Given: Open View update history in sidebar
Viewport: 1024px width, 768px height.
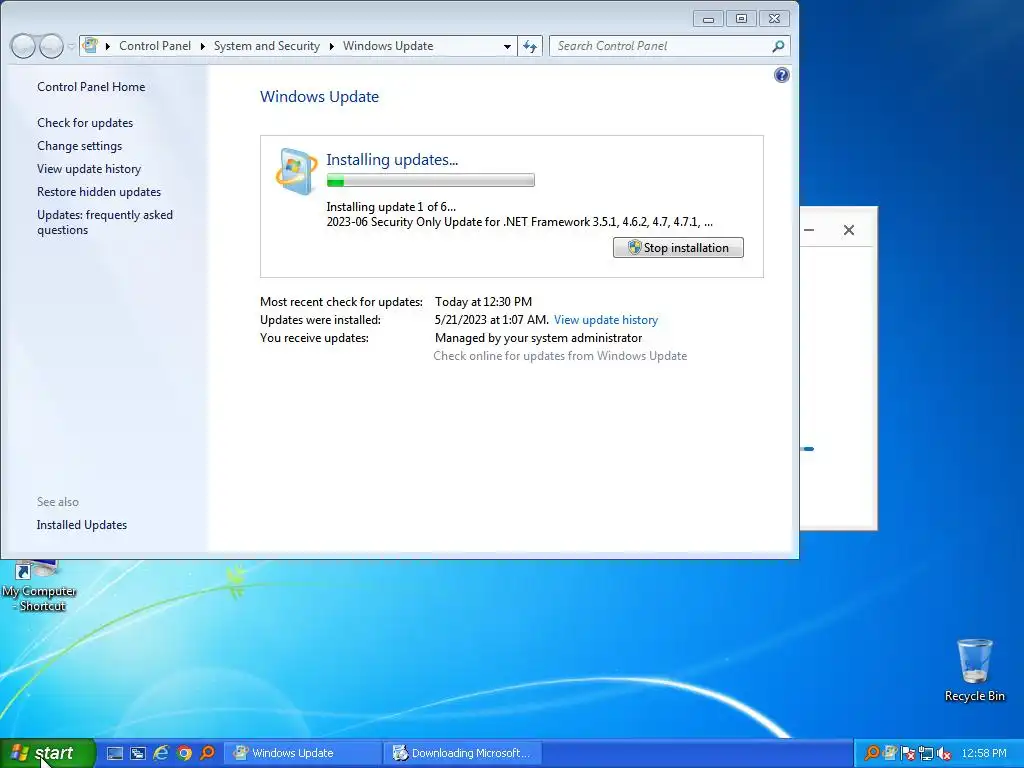Looking at the screenshot, I should pos(89,168).
